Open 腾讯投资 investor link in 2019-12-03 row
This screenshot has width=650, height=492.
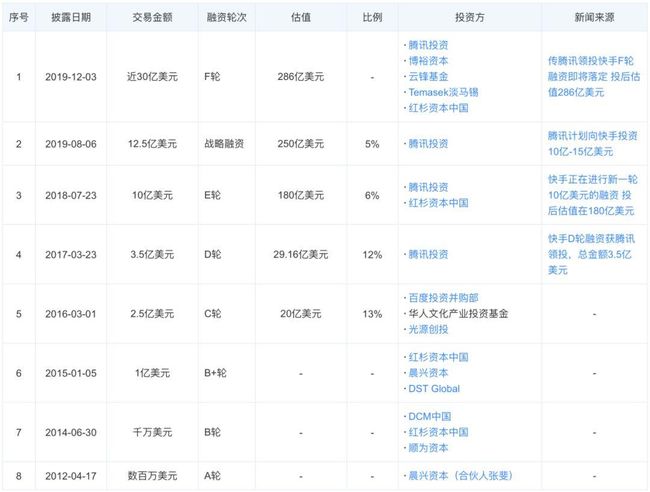point(428,45)
